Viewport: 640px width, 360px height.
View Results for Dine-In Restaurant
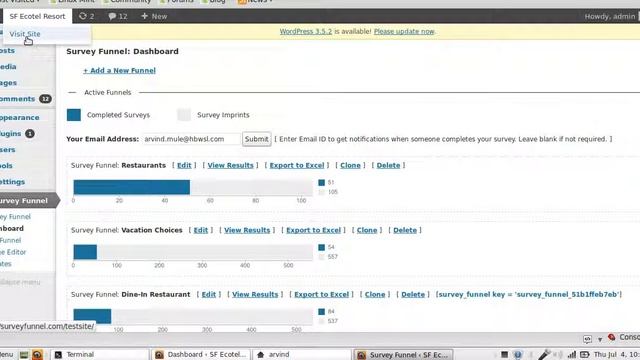coord(255,294)
